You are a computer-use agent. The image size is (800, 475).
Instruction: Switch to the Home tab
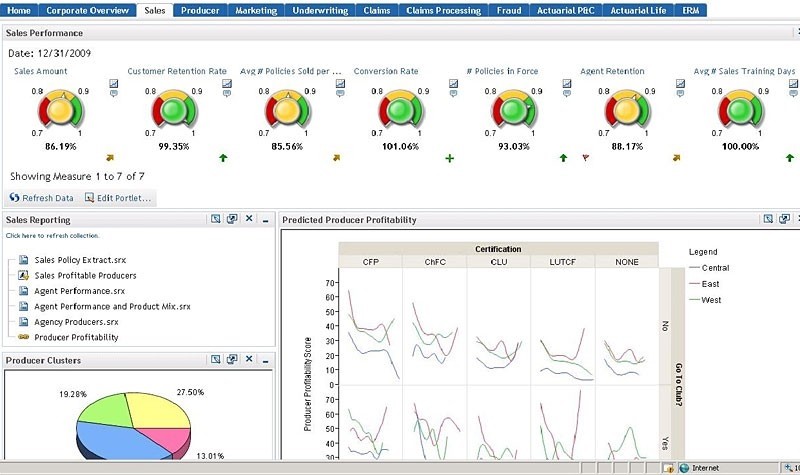click(19, 10)
